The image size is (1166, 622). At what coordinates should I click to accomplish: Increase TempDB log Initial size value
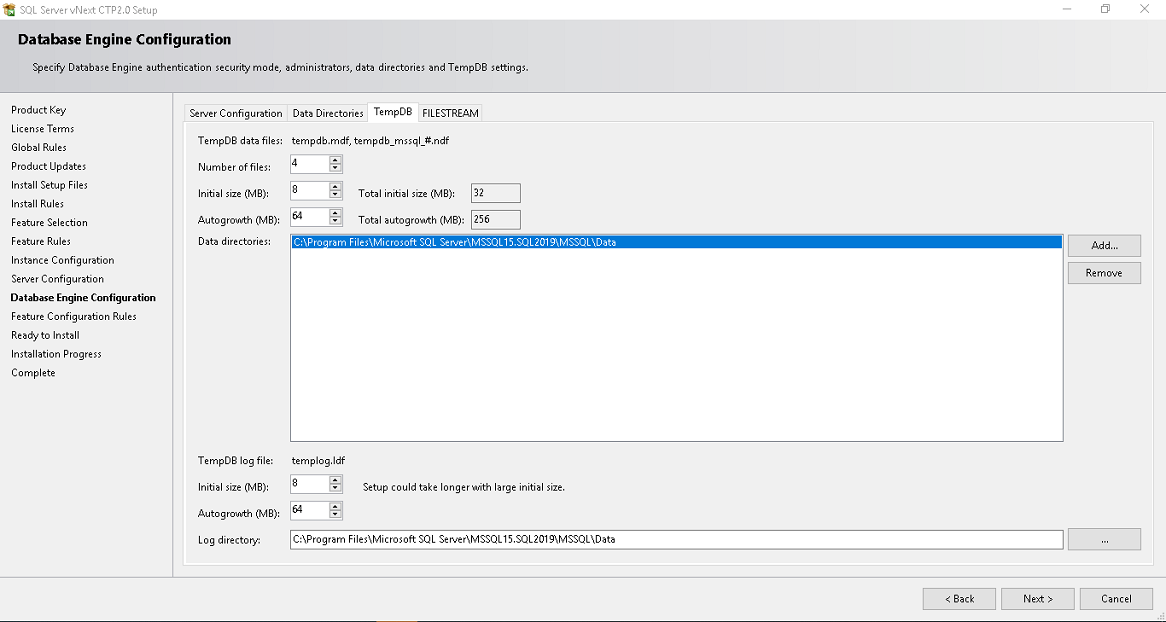(x=335, y=480)
